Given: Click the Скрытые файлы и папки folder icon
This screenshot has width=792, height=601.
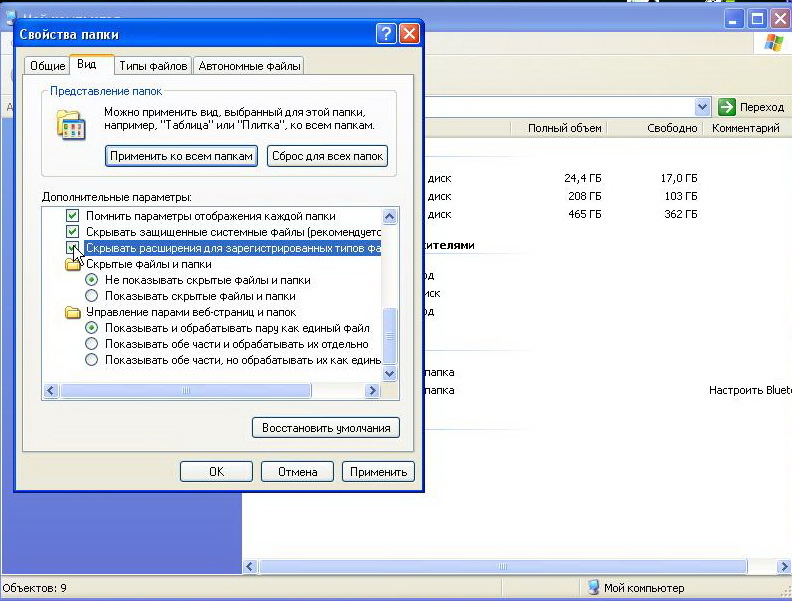Looking at the screenshot, I should pos(73,264).
